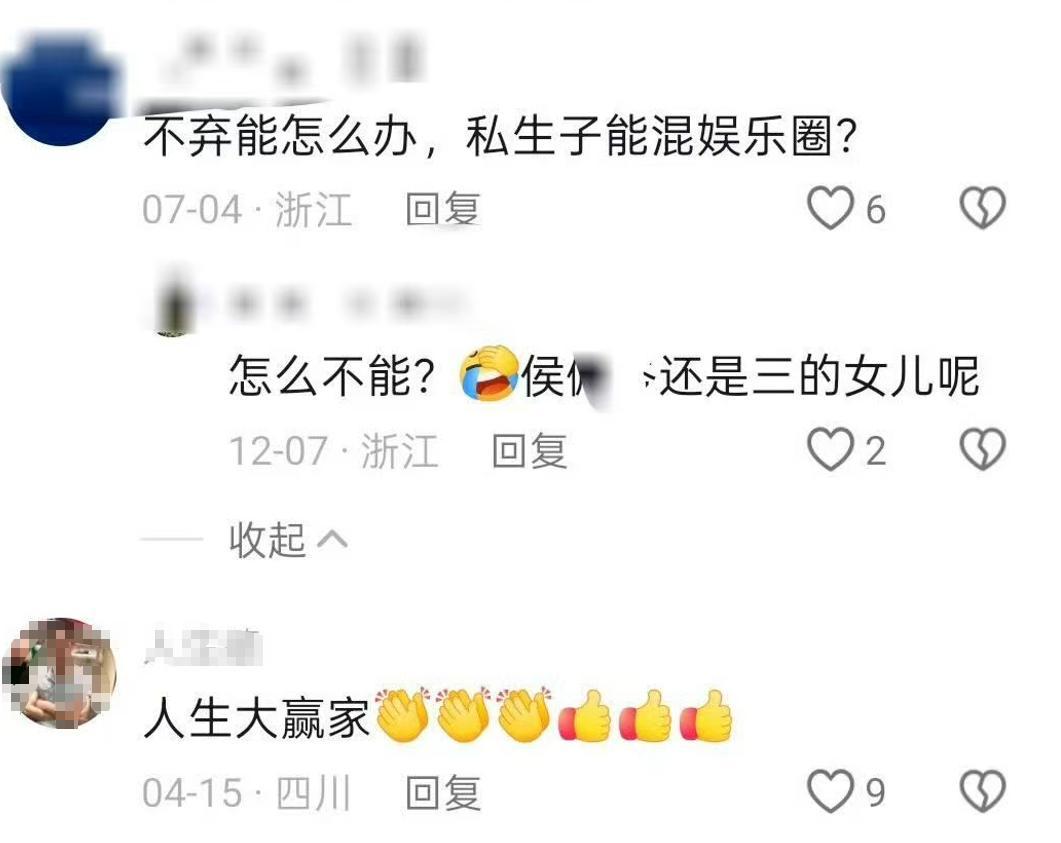Open the pixelated avatar of third commenter
This screenshot has width=1061, height=843.
coord(60,674)
